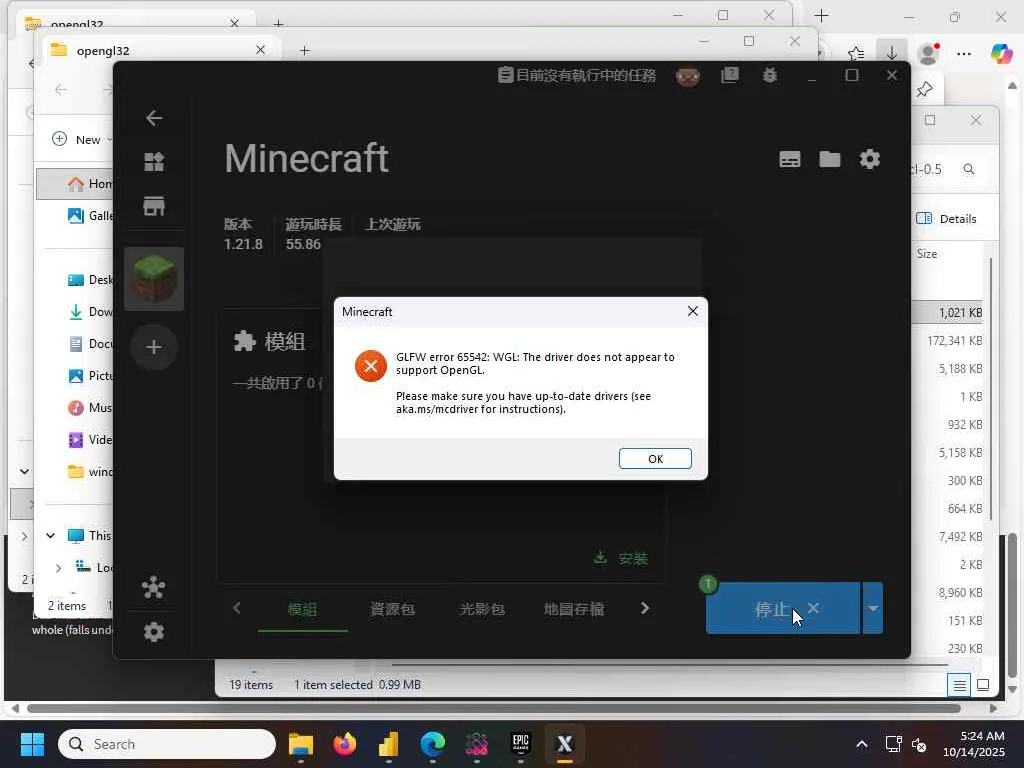Image resolution: width=1024 pixels, height=768 pixels.
Task: Select the 172,341 KB file size row
Action: (x=954, y=340)
